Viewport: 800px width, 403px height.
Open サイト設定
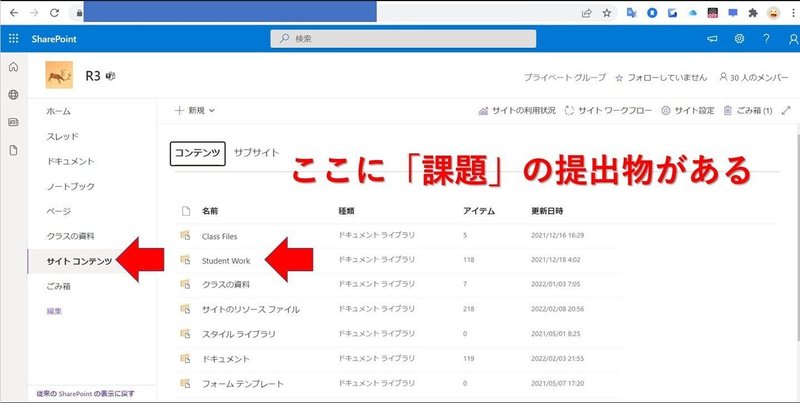[688, 110]
